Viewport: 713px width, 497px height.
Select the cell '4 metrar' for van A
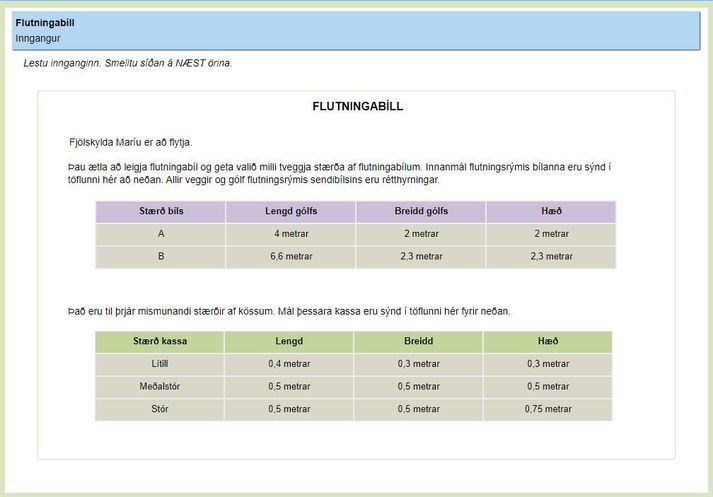coord(291,234)
